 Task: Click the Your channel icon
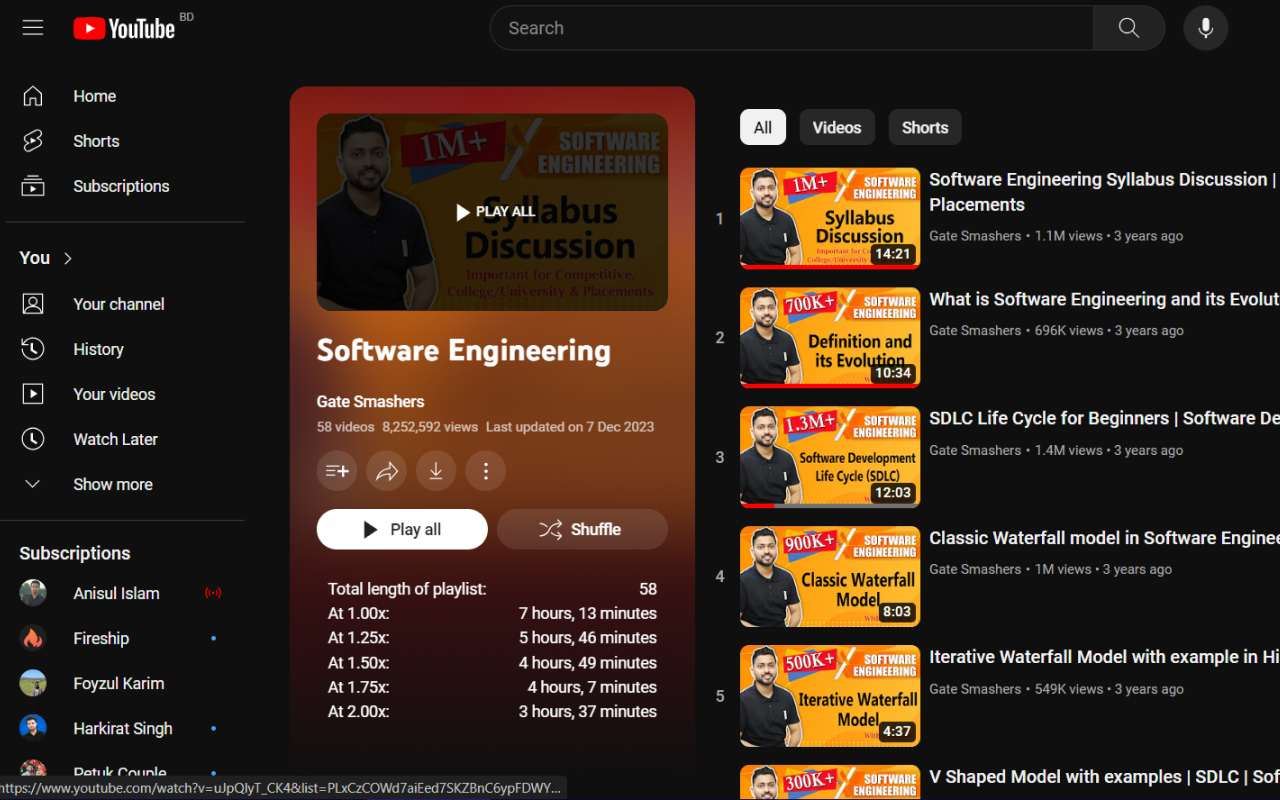(x=33, y=304)
